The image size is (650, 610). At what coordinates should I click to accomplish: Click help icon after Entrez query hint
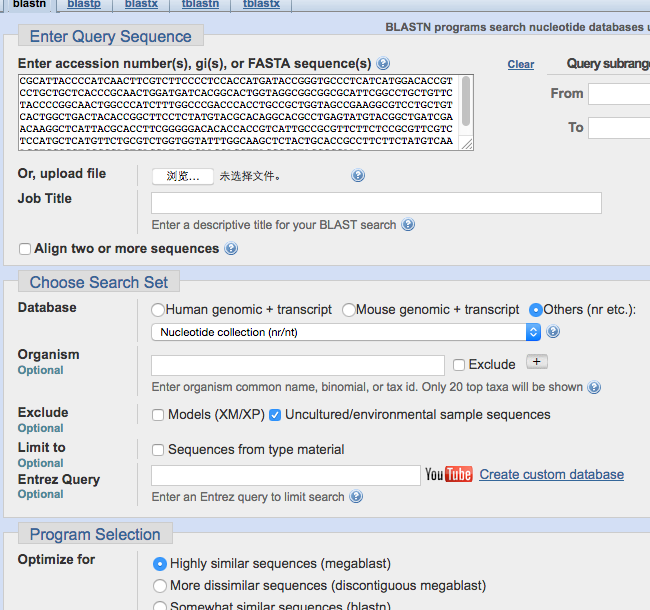356,497
